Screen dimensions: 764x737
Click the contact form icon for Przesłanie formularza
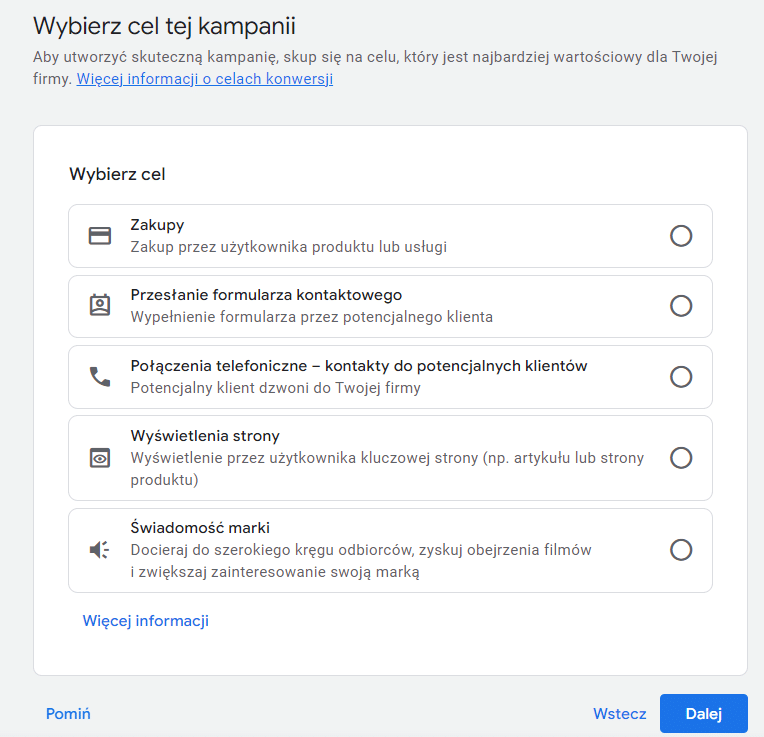pos(100,306)
